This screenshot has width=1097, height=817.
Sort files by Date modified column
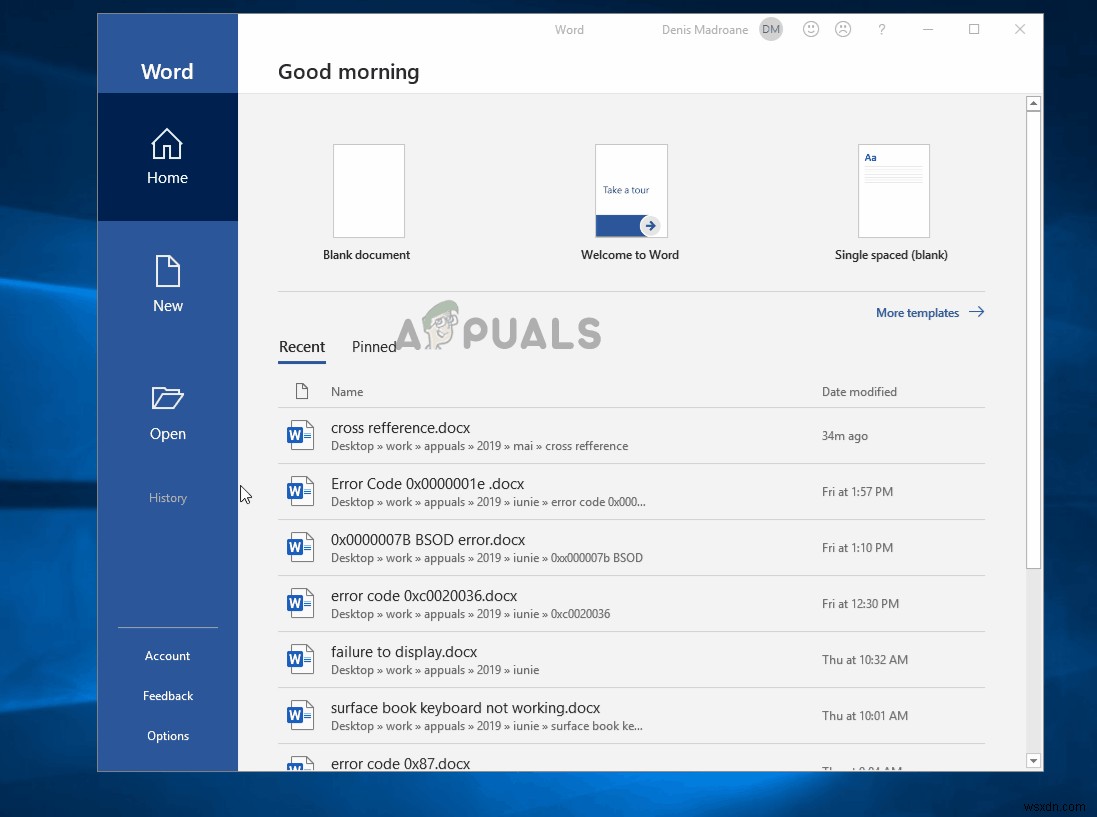(859, 391)
